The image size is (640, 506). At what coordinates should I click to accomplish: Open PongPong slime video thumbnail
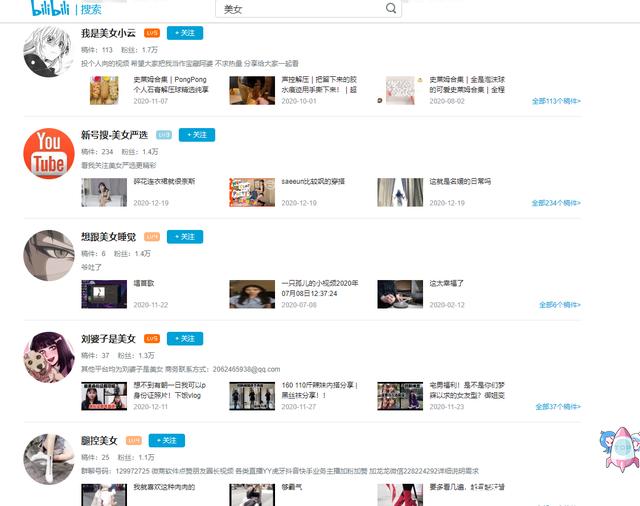[x=104, y=90]
